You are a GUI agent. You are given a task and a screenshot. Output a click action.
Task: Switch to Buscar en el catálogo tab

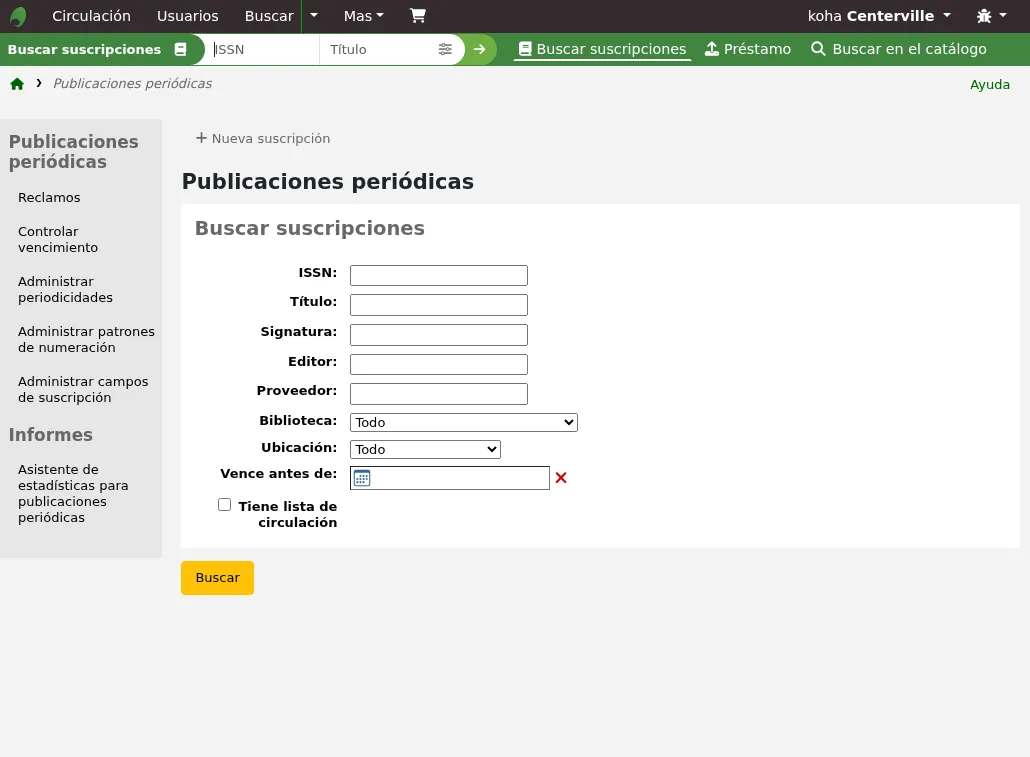point(899,49)
